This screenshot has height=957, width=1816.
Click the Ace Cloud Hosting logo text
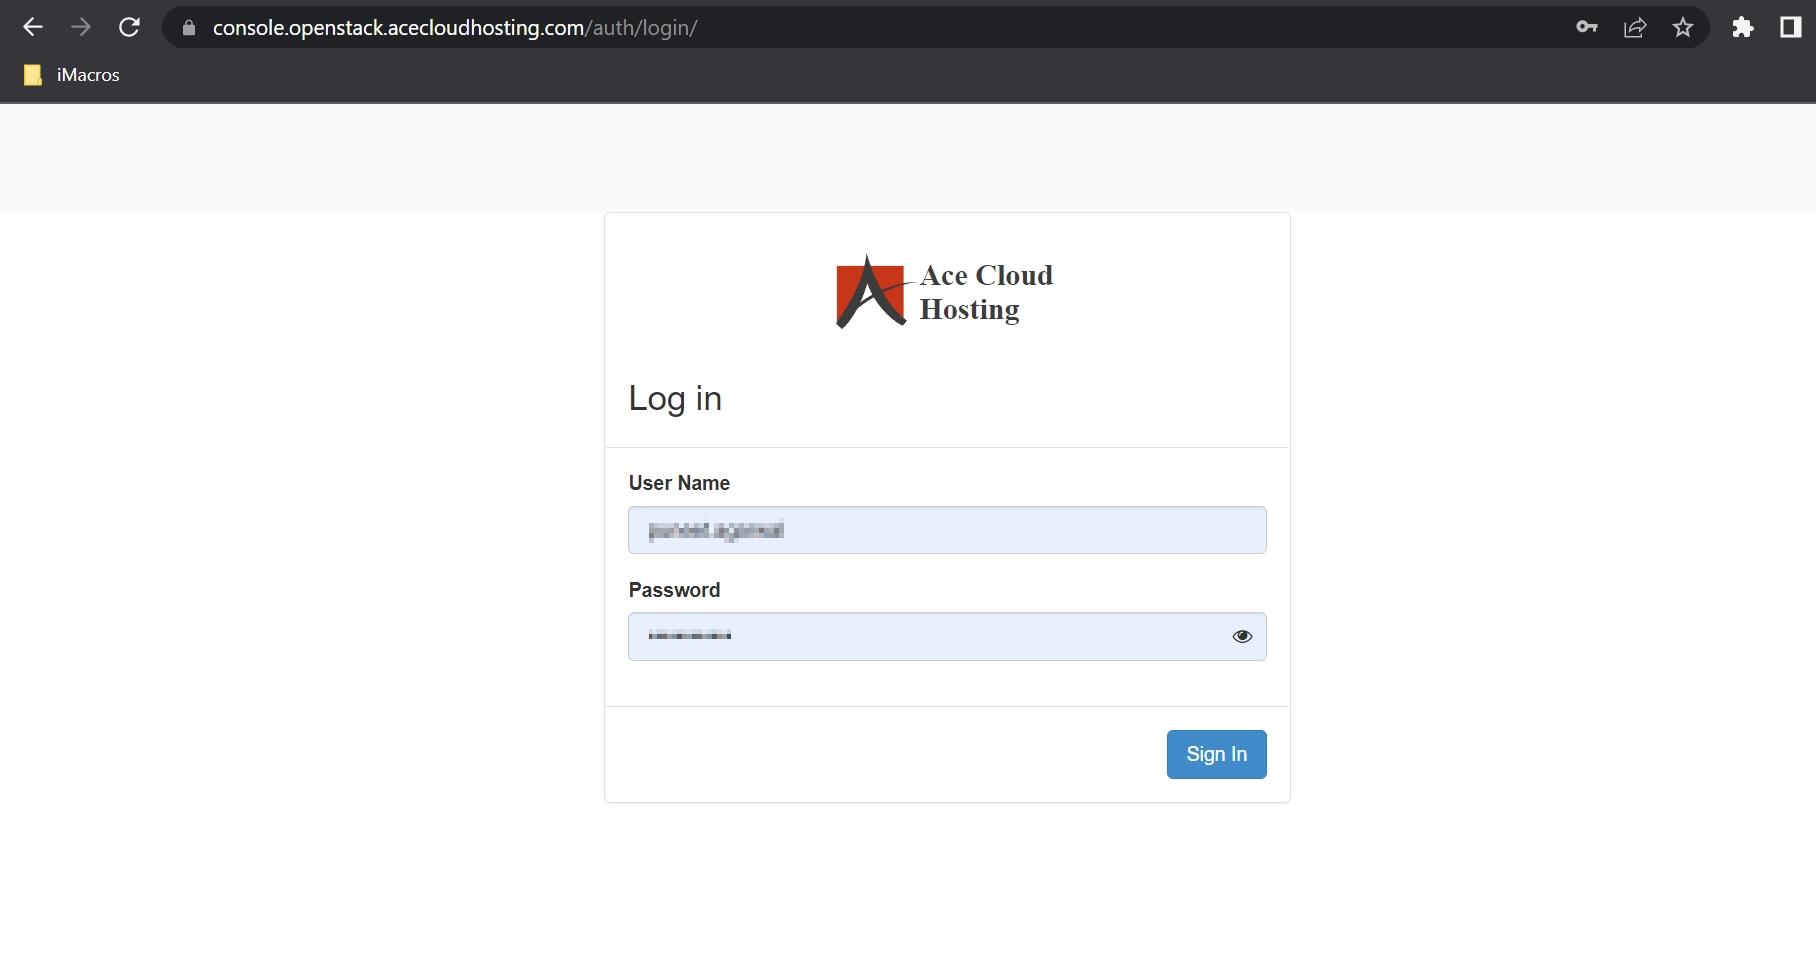tap(985, 292)
